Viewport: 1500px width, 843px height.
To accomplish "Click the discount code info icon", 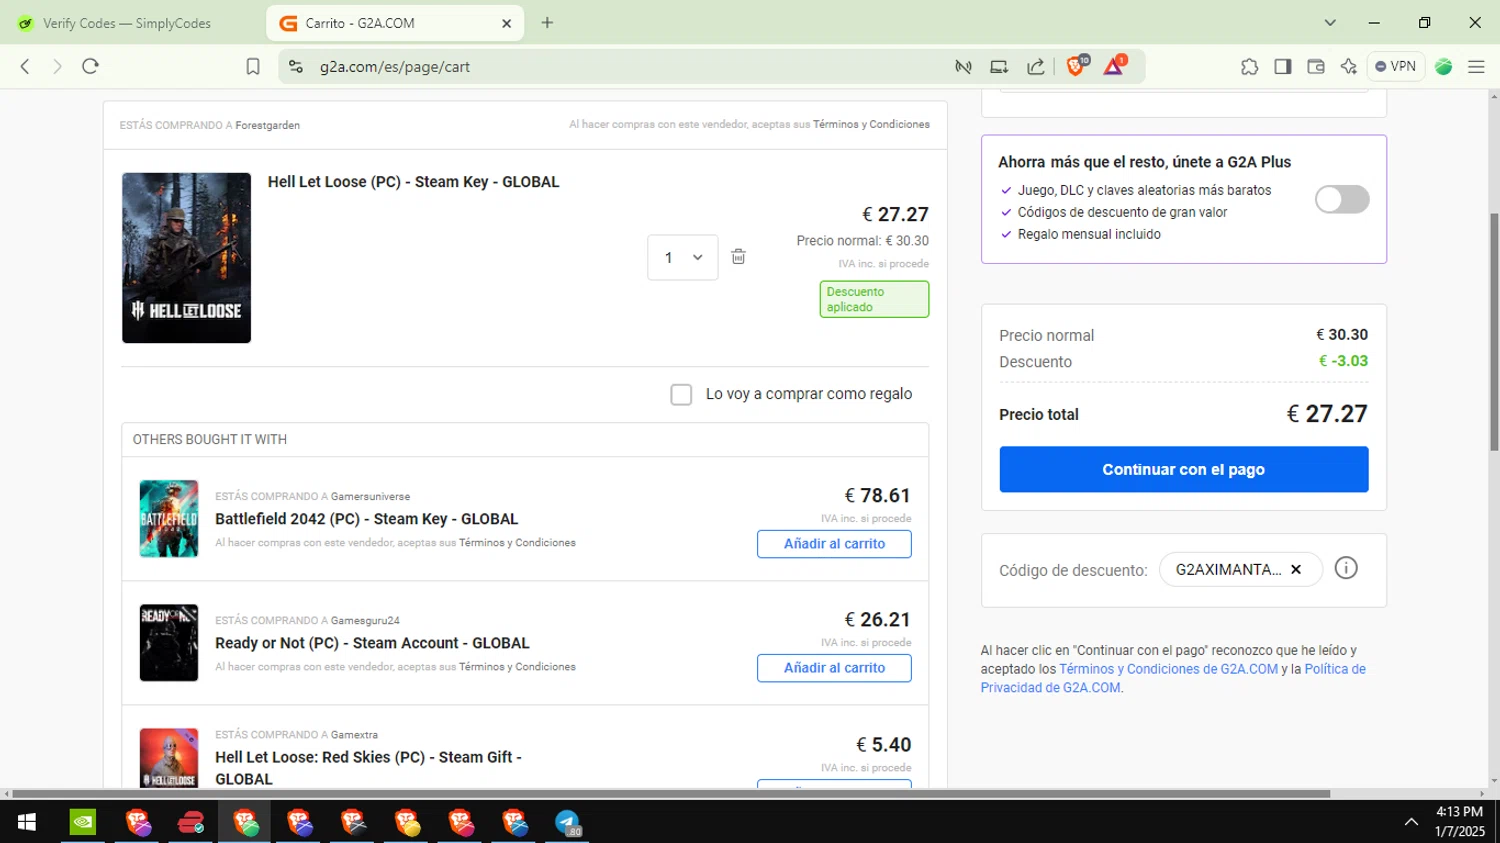I will click(1346, 568).
